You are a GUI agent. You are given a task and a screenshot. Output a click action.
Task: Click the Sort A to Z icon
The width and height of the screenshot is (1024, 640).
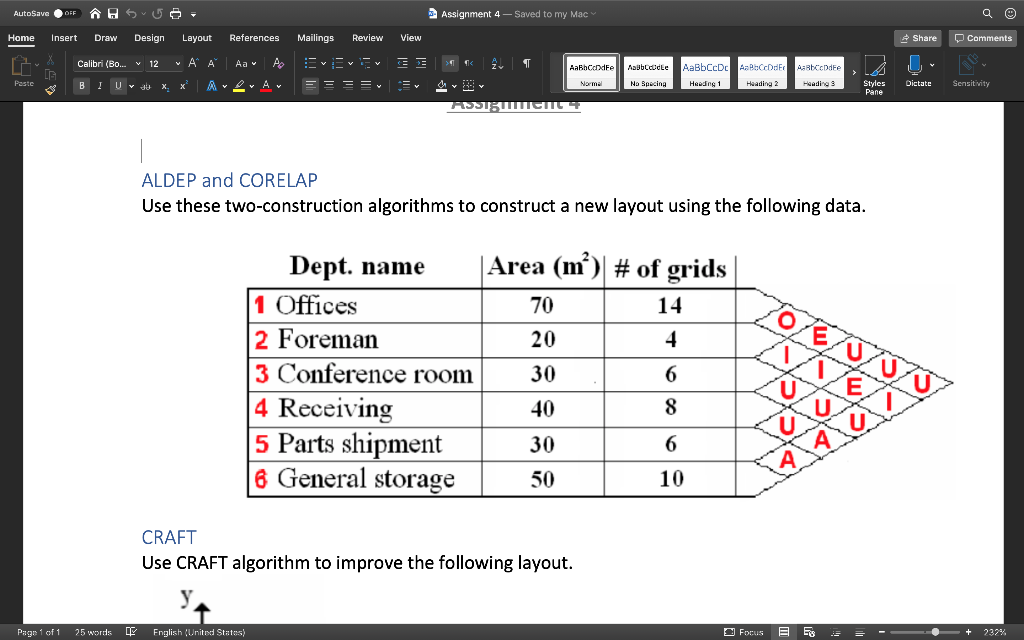[497, 63]
